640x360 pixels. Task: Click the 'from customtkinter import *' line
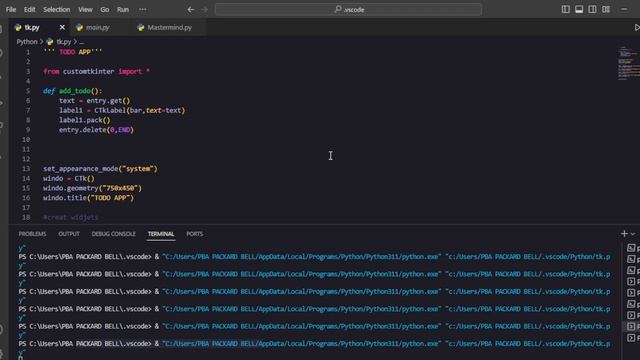96,71
